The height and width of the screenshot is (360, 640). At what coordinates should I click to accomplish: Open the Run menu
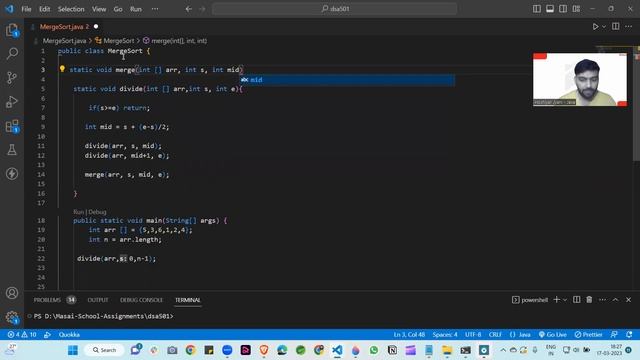(136, 9)
